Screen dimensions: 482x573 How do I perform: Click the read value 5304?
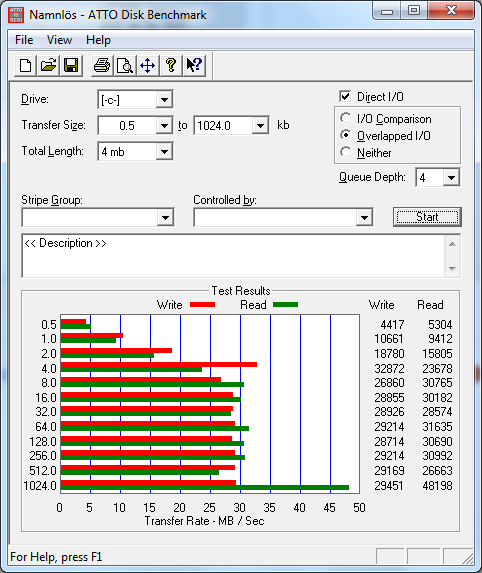point(440,325)
